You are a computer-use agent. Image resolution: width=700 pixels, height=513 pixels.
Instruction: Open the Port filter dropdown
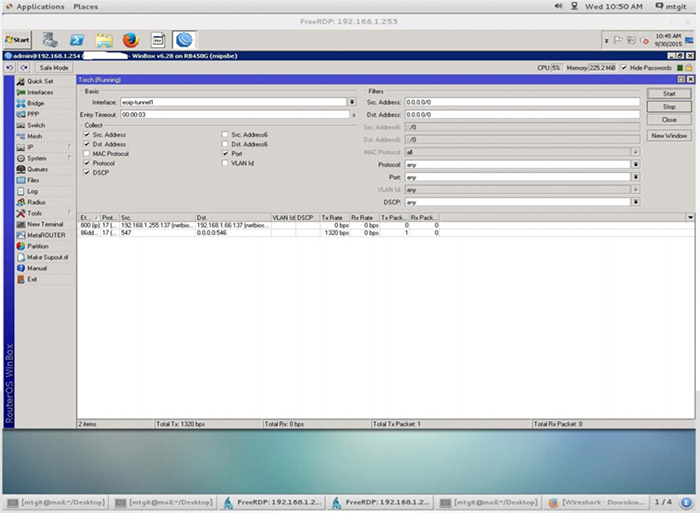[x=636, y=177]
